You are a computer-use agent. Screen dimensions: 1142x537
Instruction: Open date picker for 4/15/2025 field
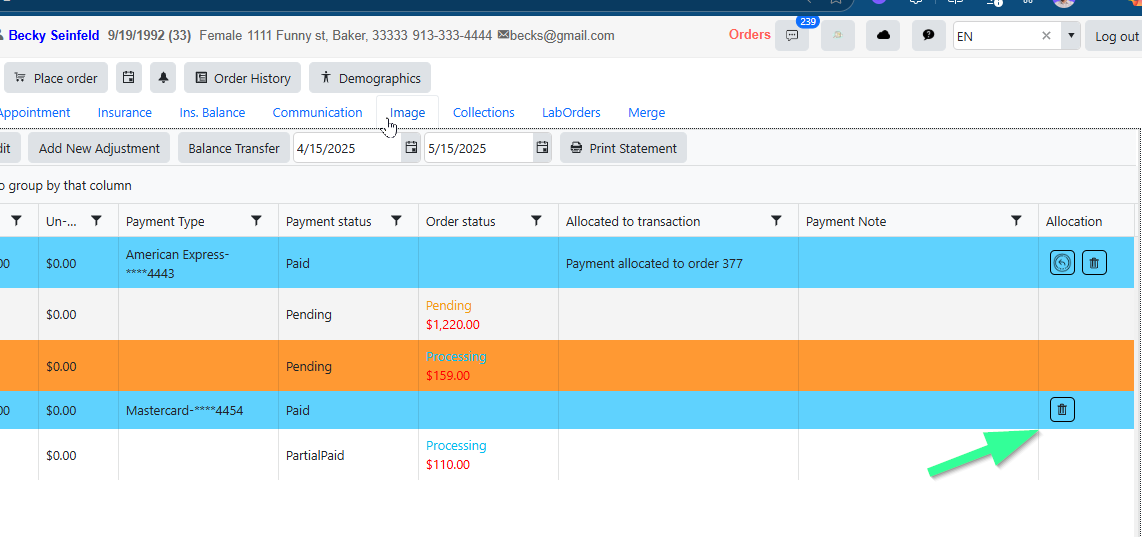point(411,148)
